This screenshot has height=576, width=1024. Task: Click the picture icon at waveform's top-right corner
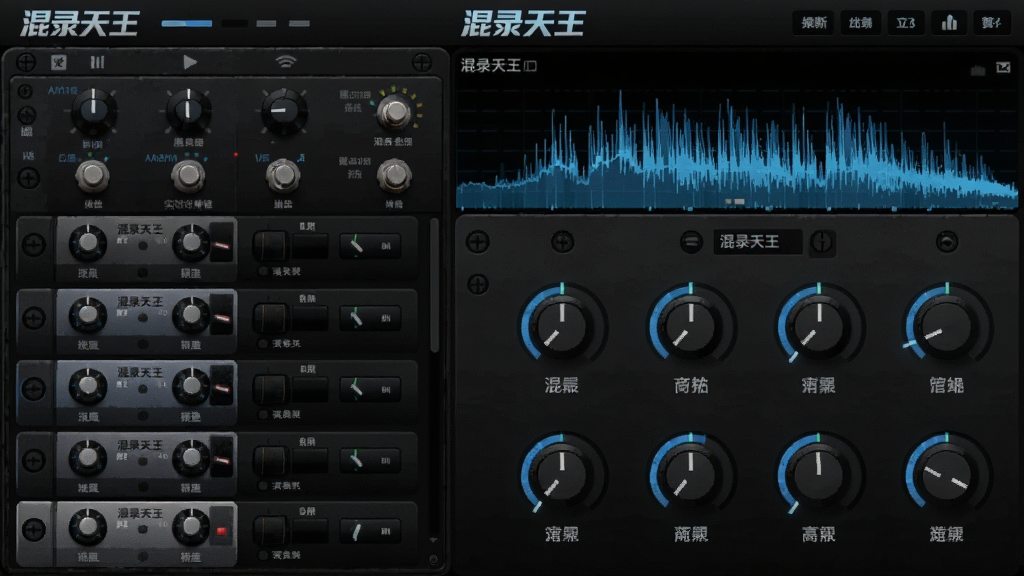[x=1004, y=67]
